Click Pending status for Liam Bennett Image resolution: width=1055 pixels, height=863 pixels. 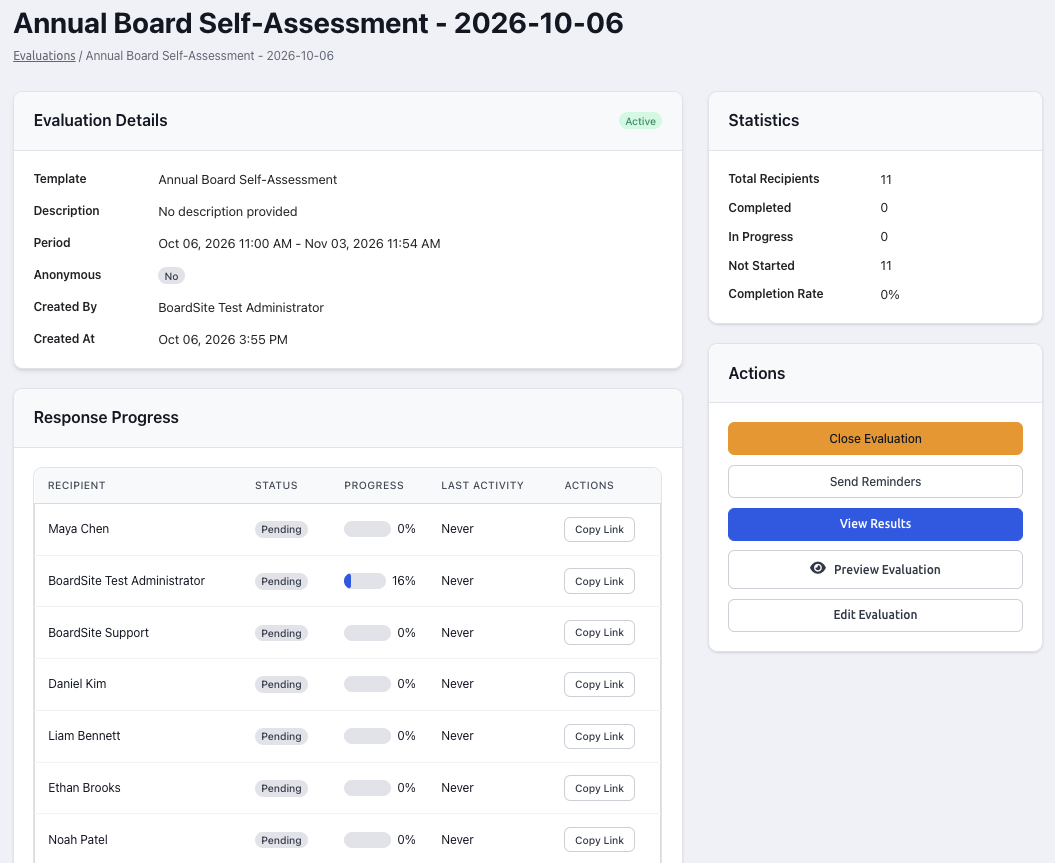coord(281,737)
